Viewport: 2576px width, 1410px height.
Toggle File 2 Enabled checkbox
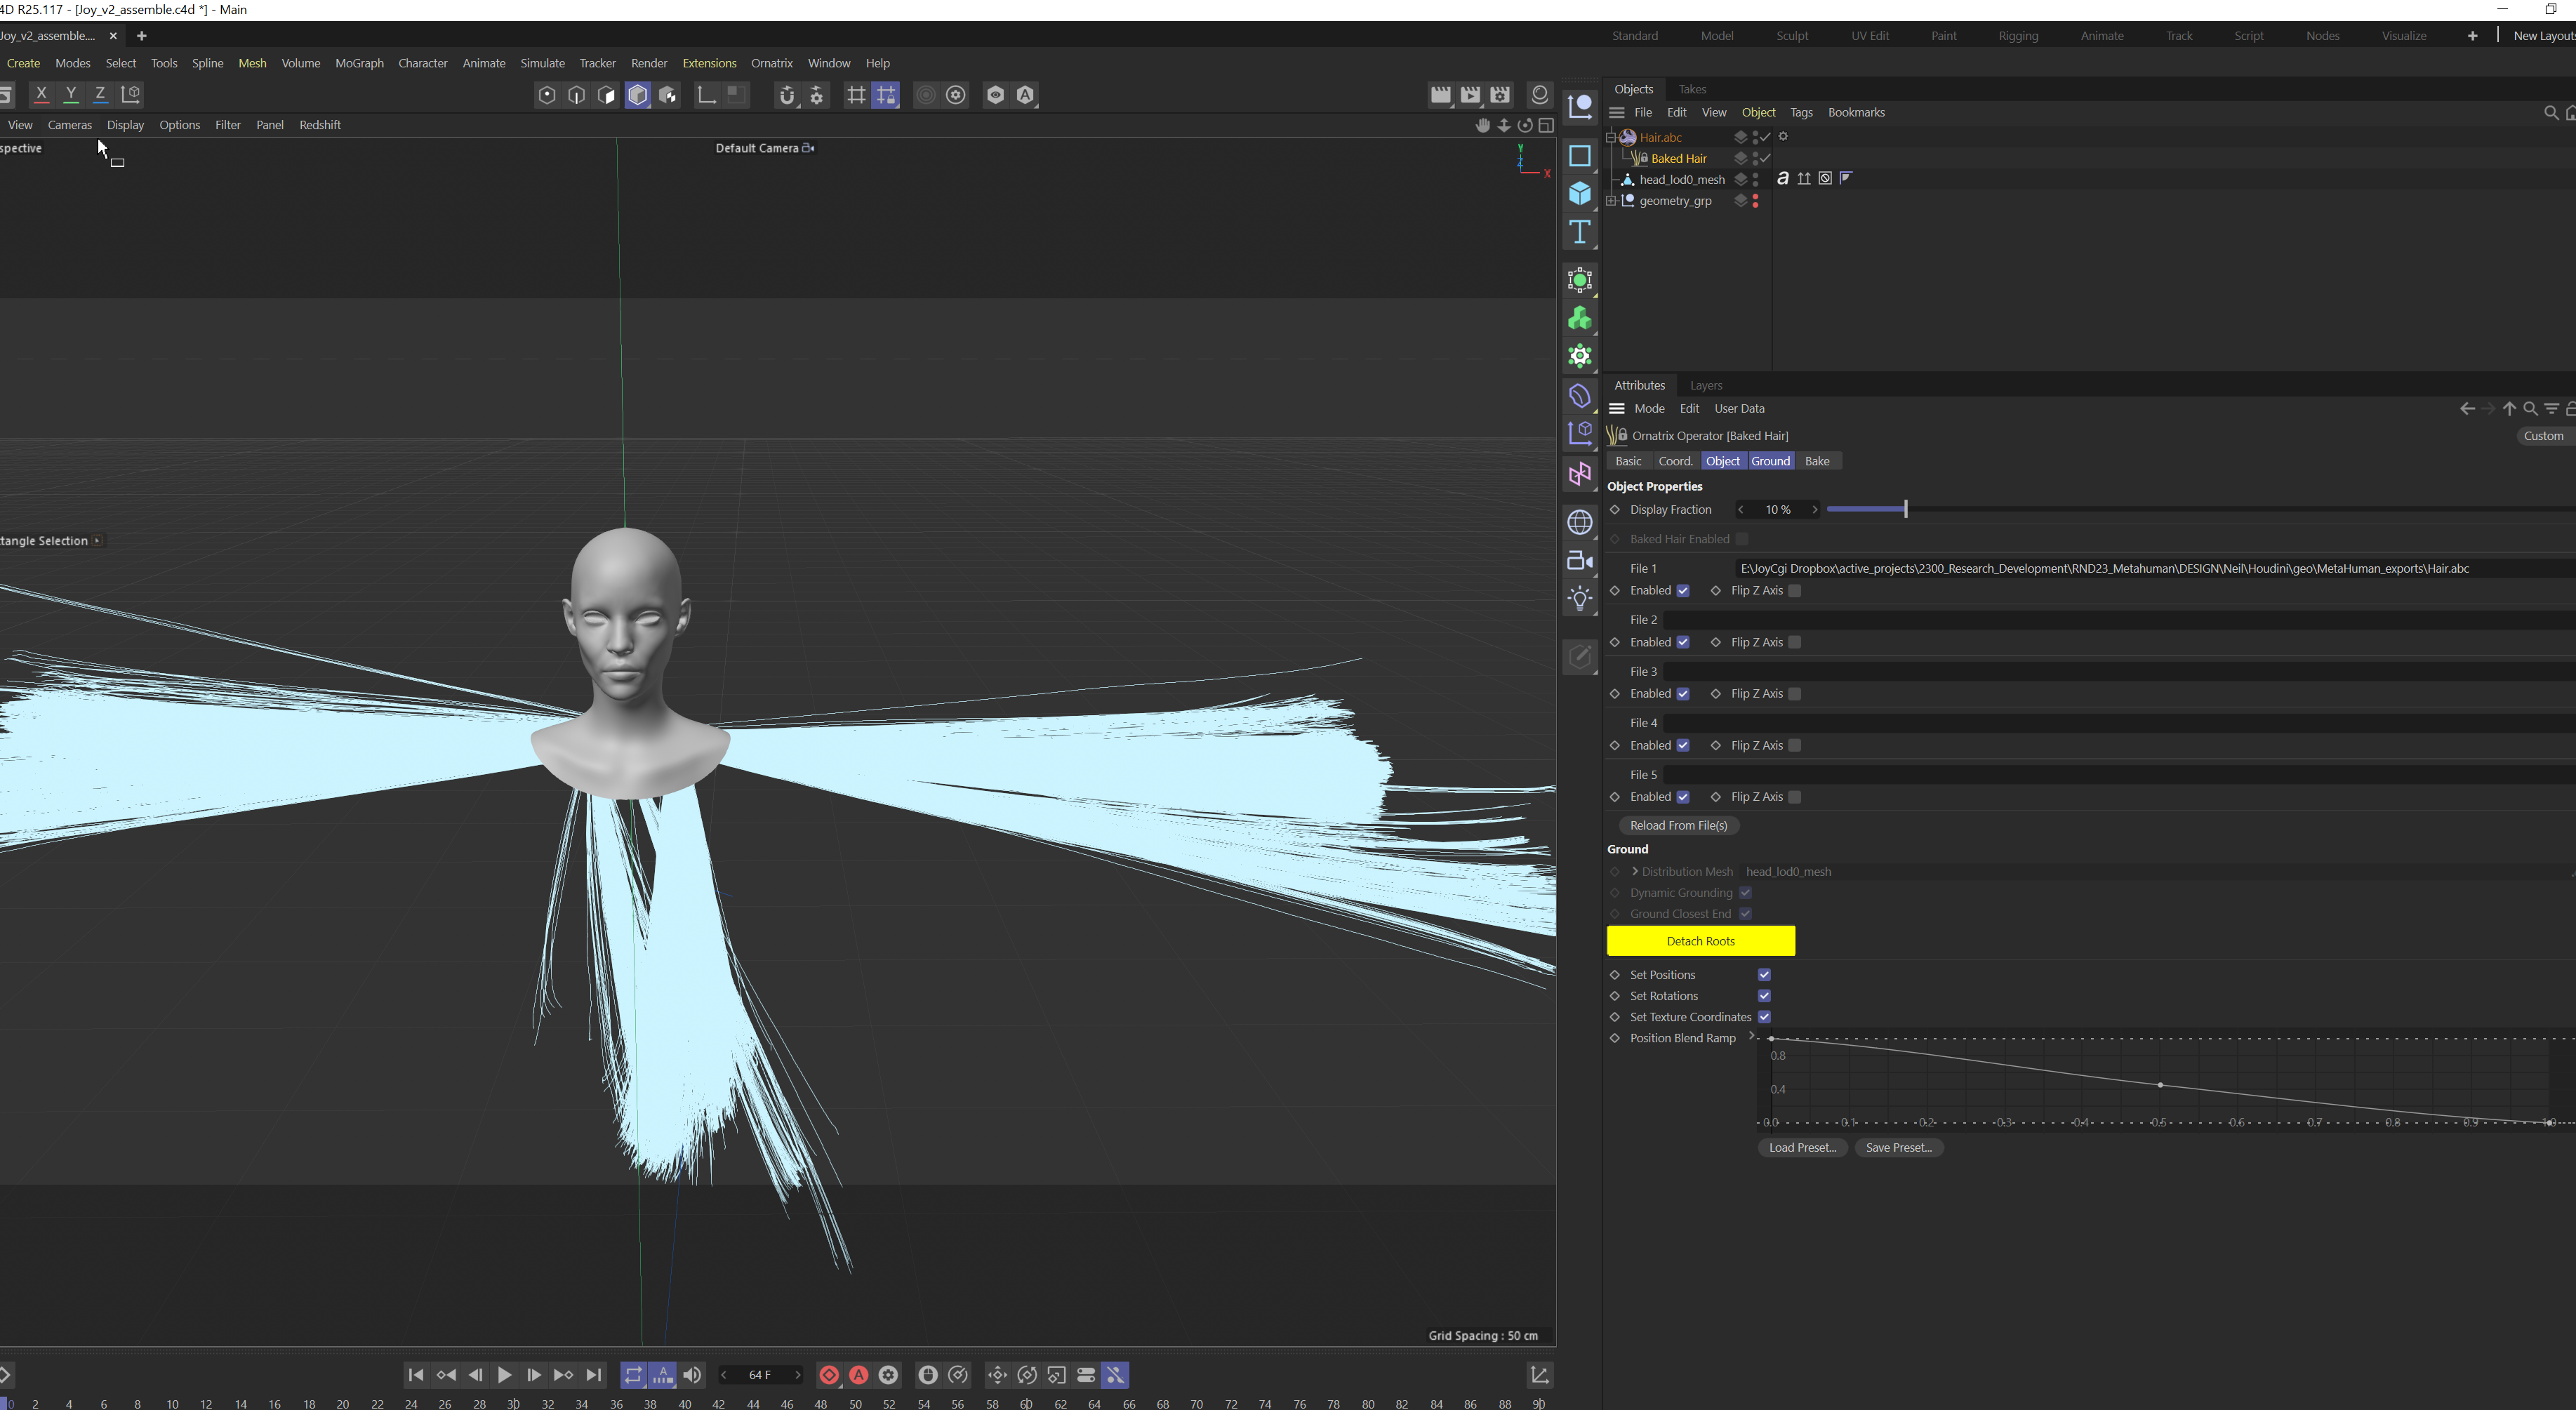[1683, 642]
